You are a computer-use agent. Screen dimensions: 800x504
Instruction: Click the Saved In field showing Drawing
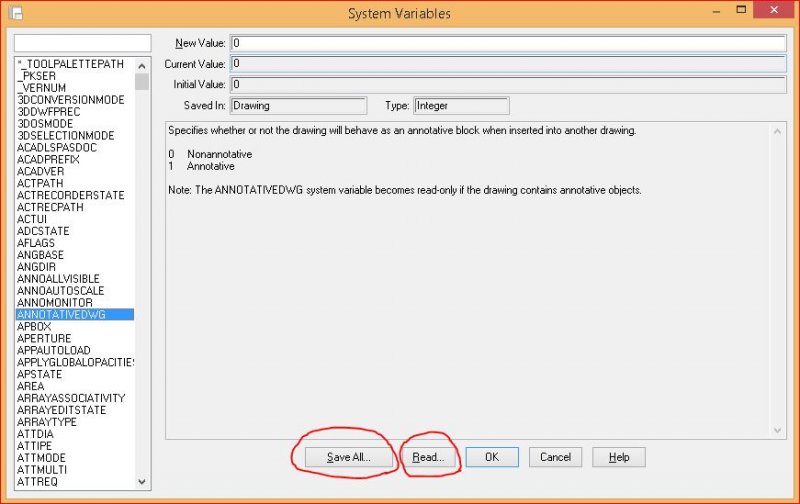tap(298, 106)
